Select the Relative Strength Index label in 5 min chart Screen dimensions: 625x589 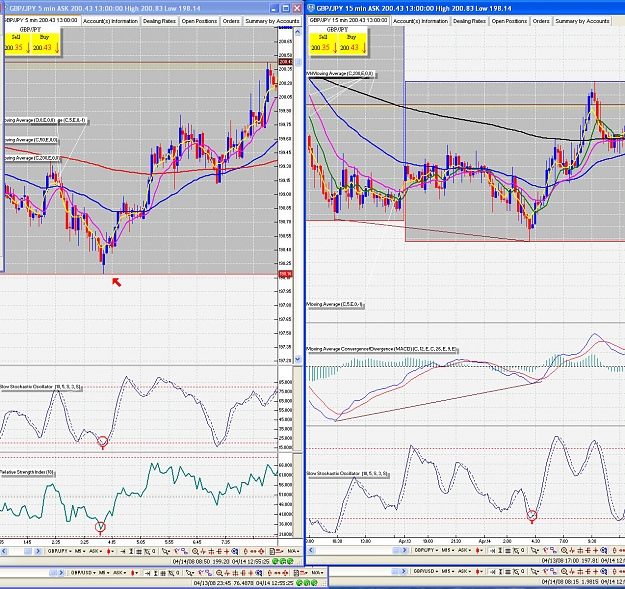point(27,472)
